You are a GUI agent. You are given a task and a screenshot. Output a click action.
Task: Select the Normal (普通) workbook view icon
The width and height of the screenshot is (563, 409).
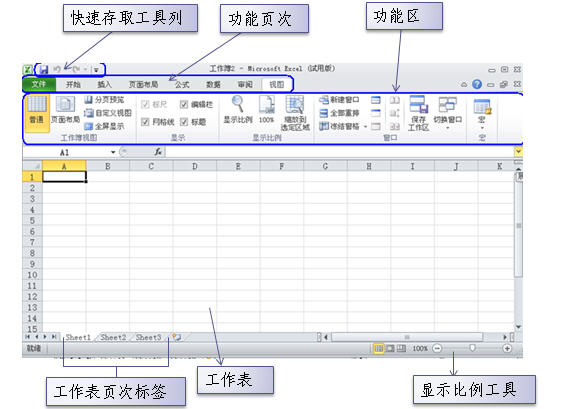coord(37,113)
